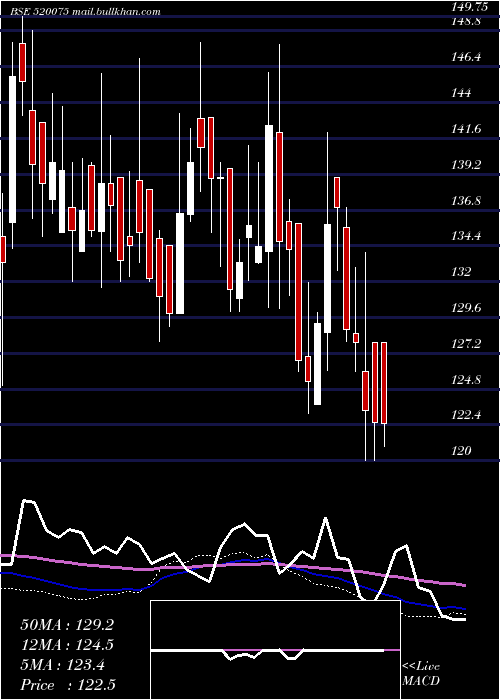Image resolution: width=500 pixels, height=700 pixels.
Task: Click the last red candlestick on the right
Action: pyautogui.click(x=384, y=383)
